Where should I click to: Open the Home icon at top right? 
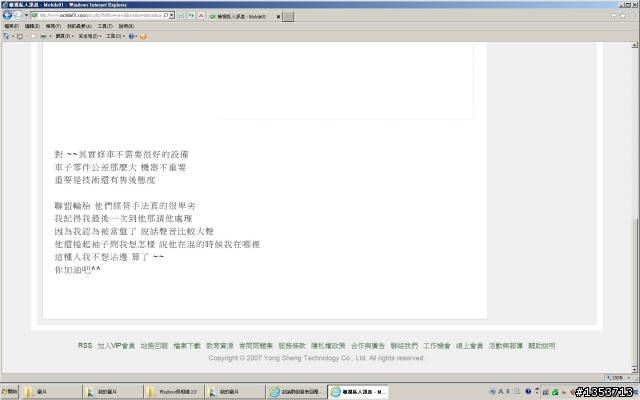(613, 16)
